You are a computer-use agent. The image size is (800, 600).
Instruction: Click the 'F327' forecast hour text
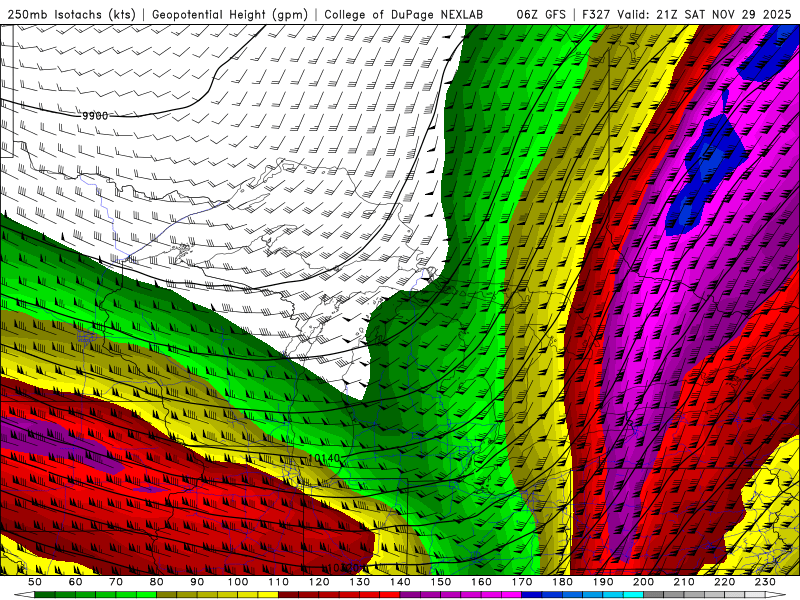(597, 14)
